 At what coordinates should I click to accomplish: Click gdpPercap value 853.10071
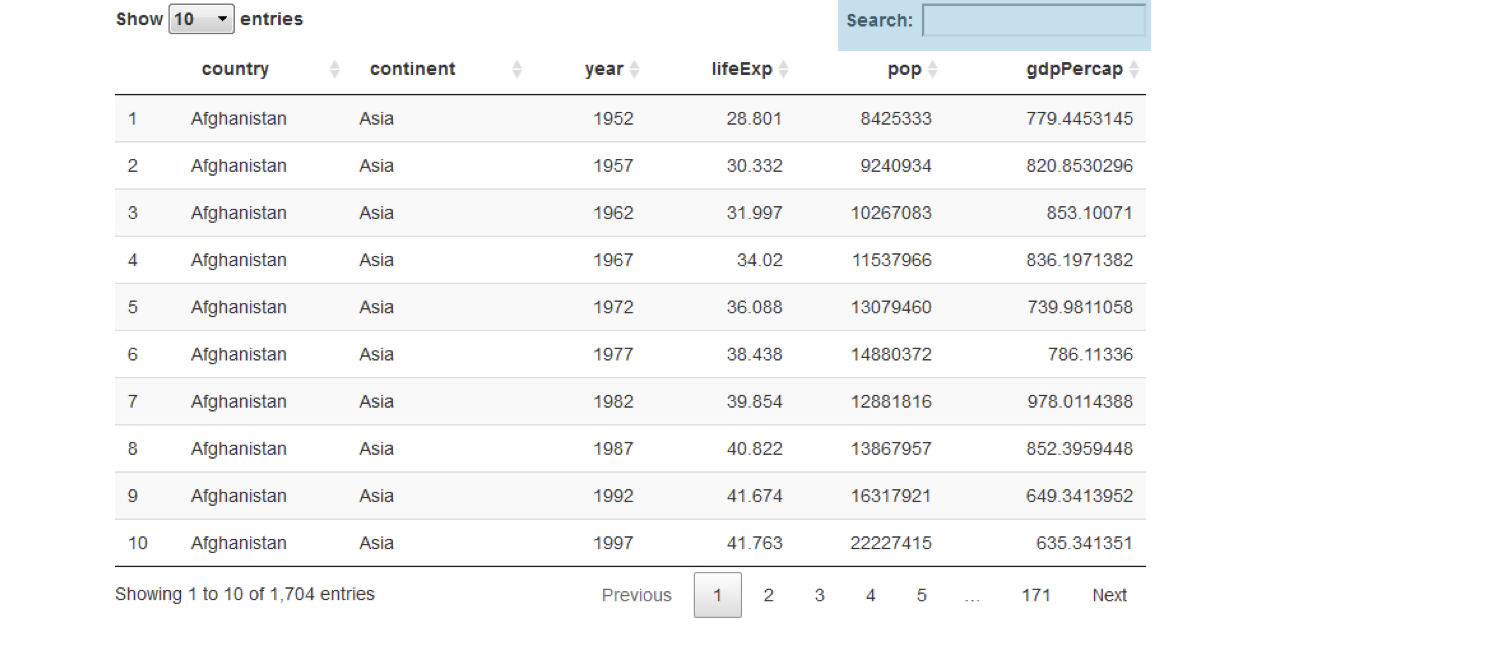coord(1090,212)
